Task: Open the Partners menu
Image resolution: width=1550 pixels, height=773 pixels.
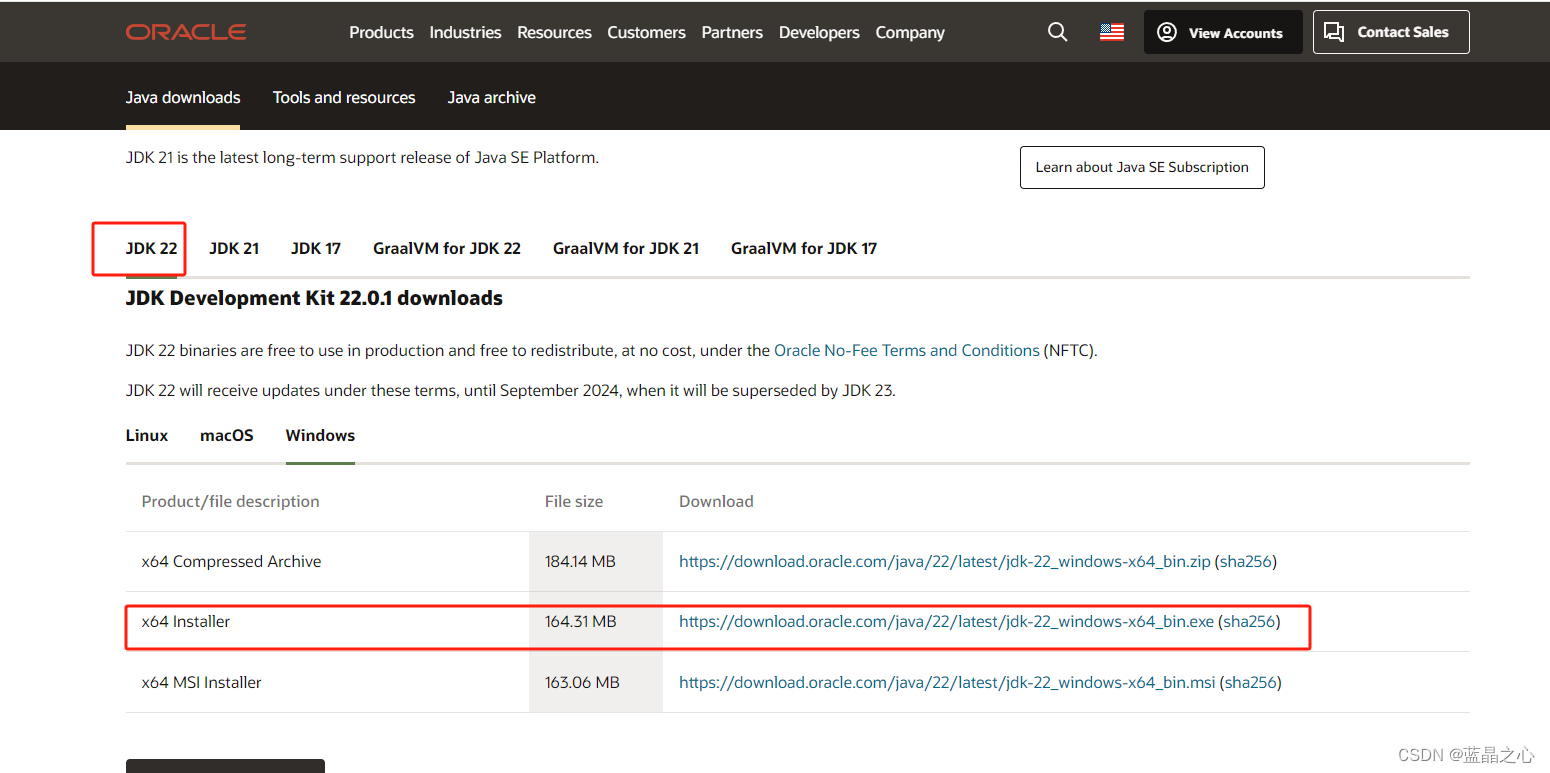Action: [732, 32]
